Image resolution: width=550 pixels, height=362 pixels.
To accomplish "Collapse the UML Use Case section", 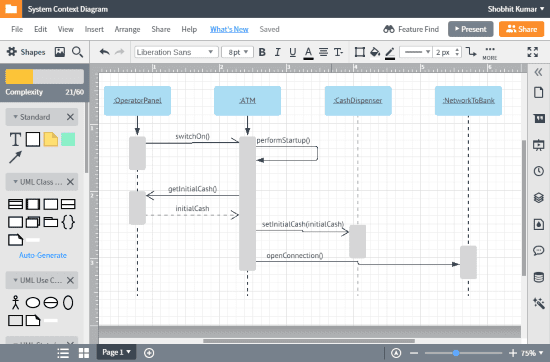I will point(15,280).
